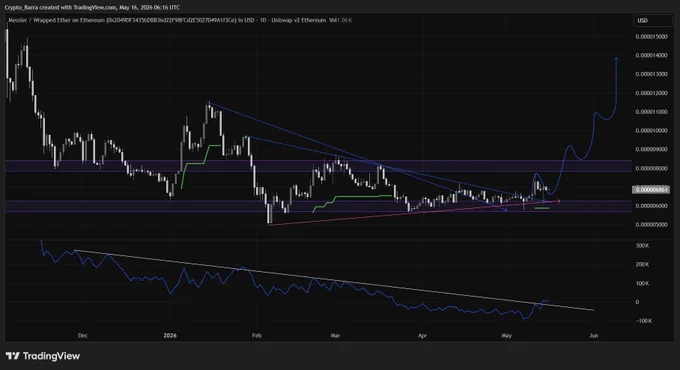Click the 0.000006000 price axis label

pyautogui.click(x=651, y=206)
